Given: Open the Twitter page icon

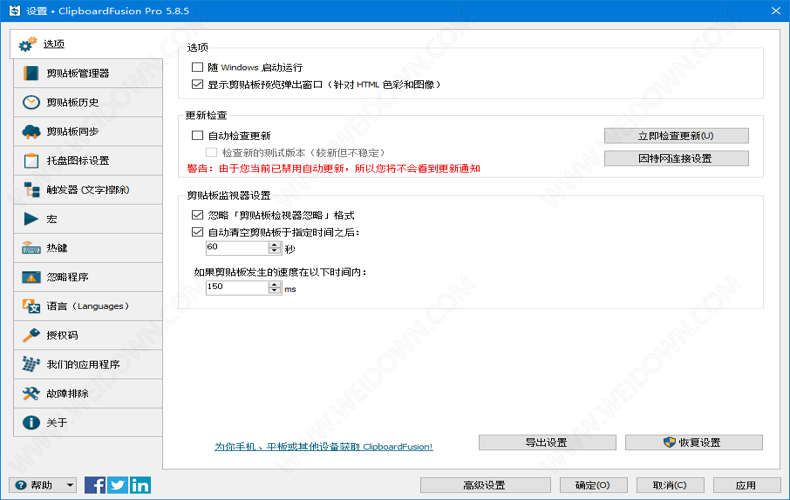Looking at the screenshot, I should click(117, 485).
